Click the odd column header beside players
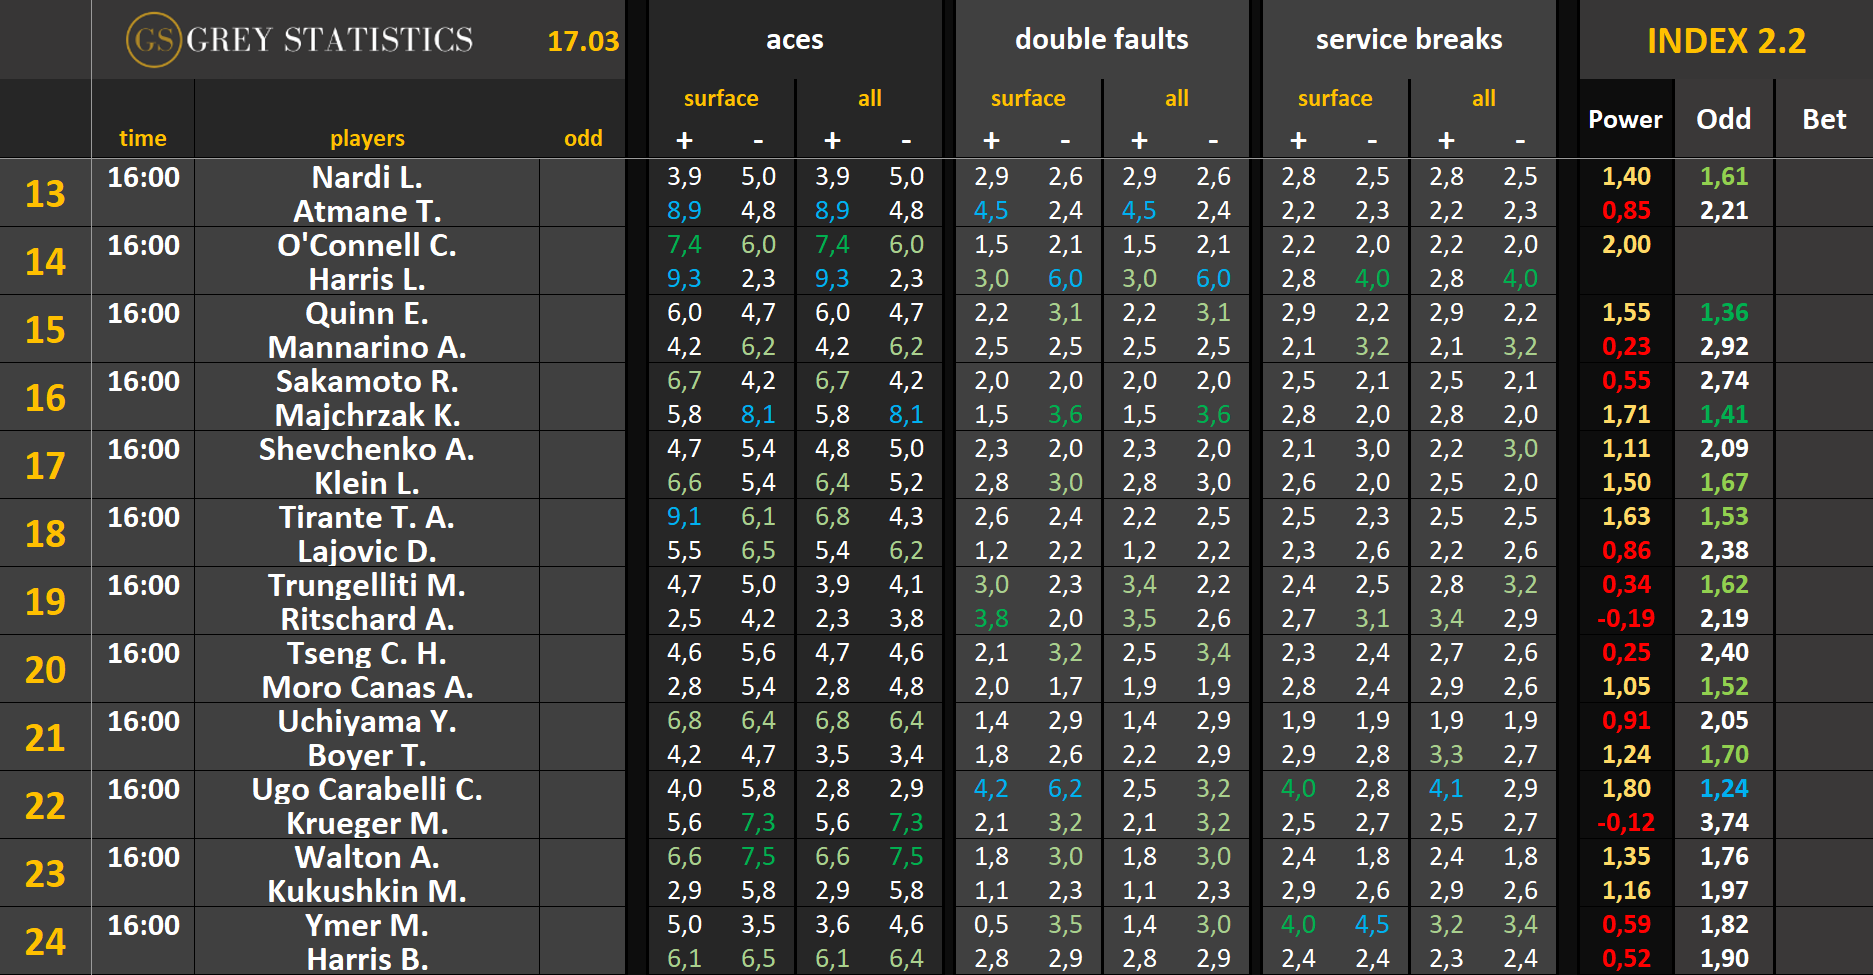Image resolution: width=1873 pixels, height=975 pixels. pos(583,138)
